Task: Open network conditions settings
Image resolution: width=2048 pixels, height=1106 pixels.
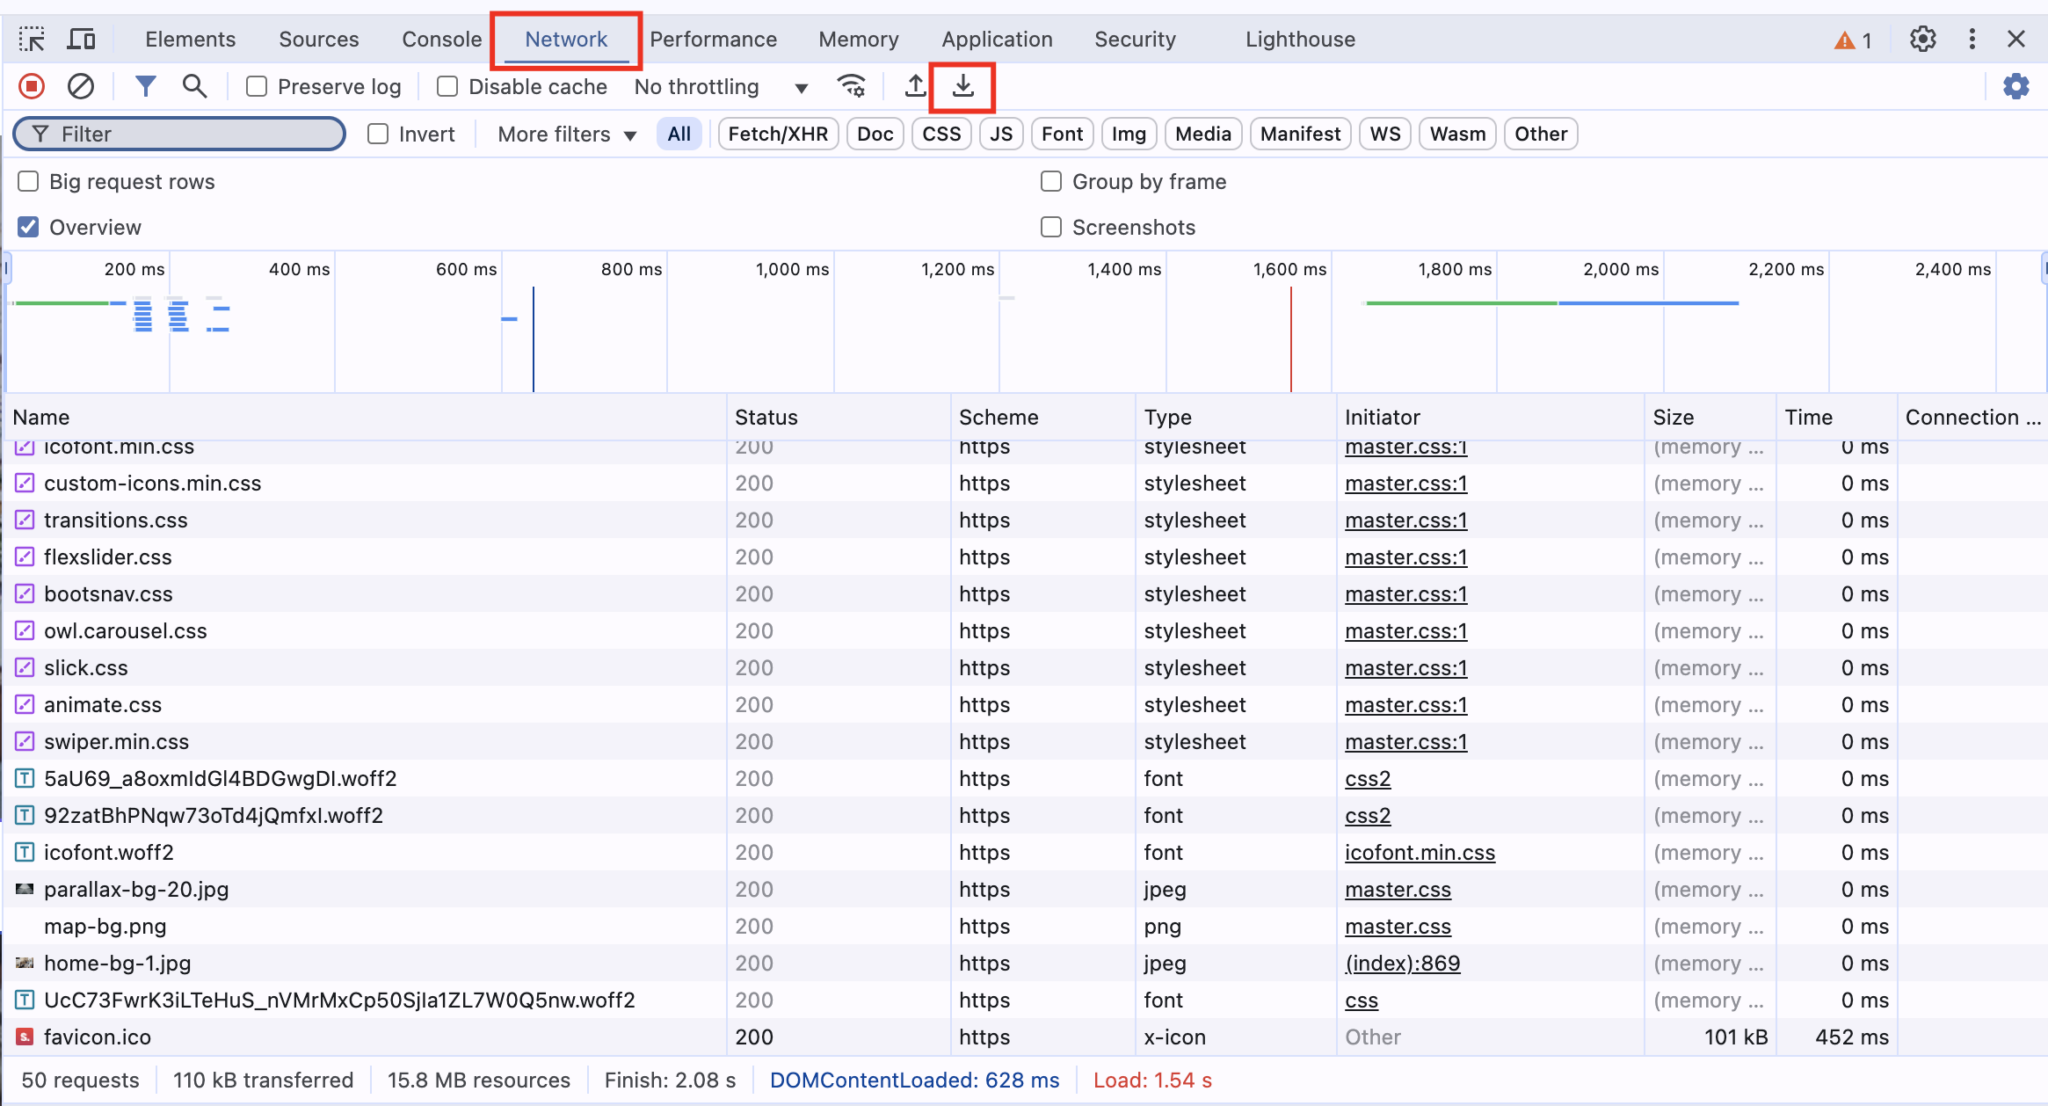Action: click(851, 86)
